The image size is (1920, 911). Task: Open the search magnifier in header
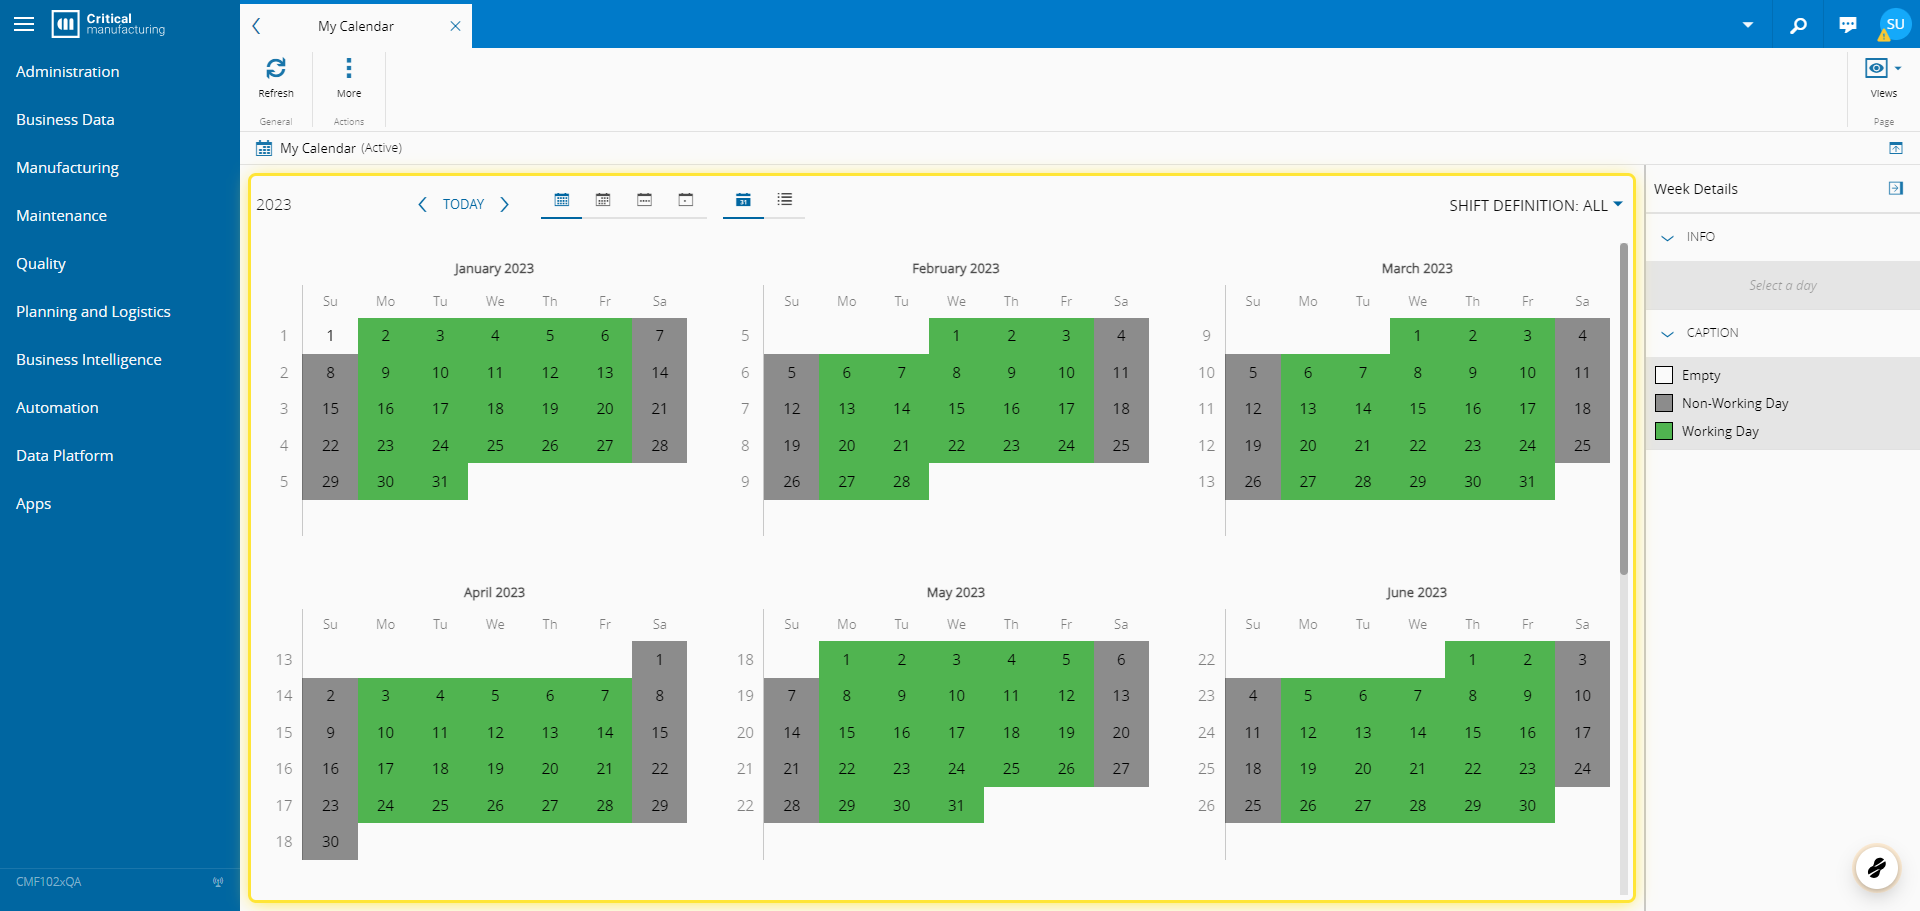pos(1798,25)
